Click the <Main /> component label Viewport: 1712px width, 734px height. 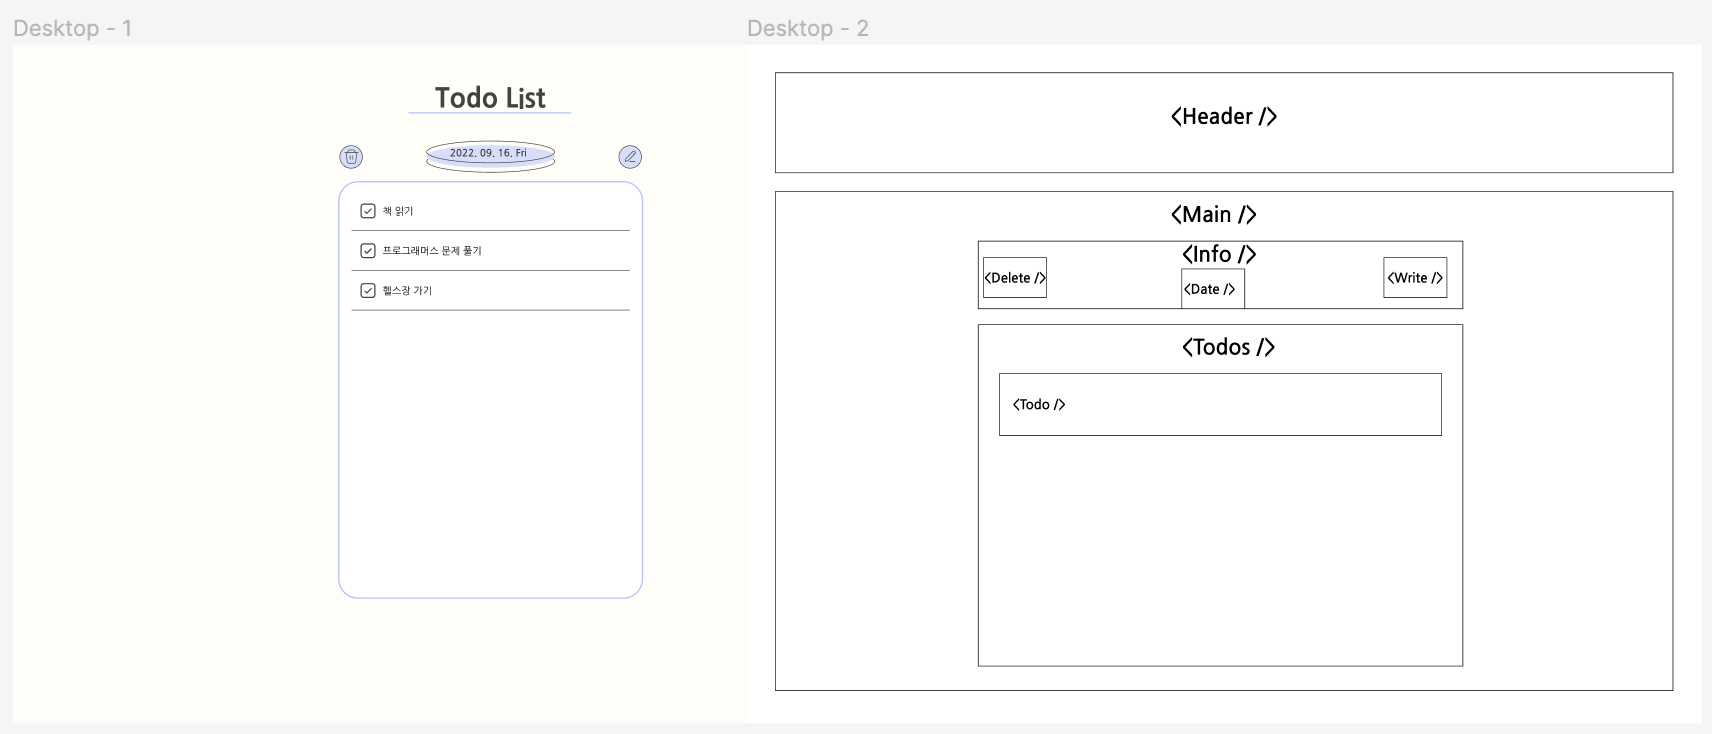pyautogui.click(x=1214, y=215)
